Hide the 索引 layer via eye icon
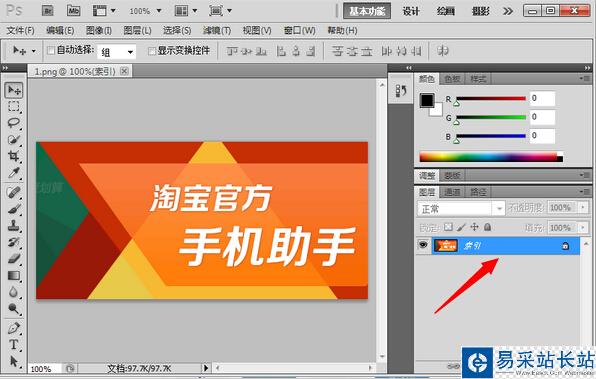The image size is (596, 379). coord(423,245)
